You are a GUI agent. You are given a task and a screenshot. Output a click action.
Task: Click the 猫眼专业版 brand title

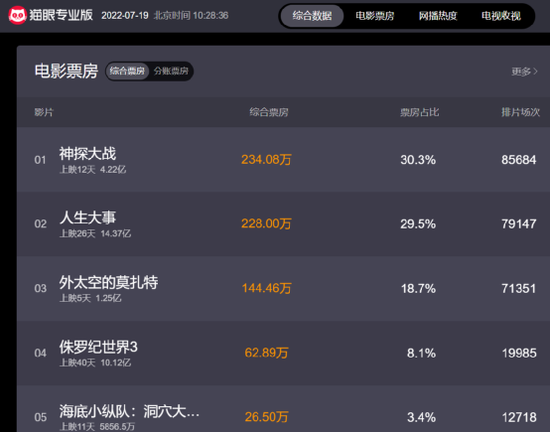(x=61, y=15)
